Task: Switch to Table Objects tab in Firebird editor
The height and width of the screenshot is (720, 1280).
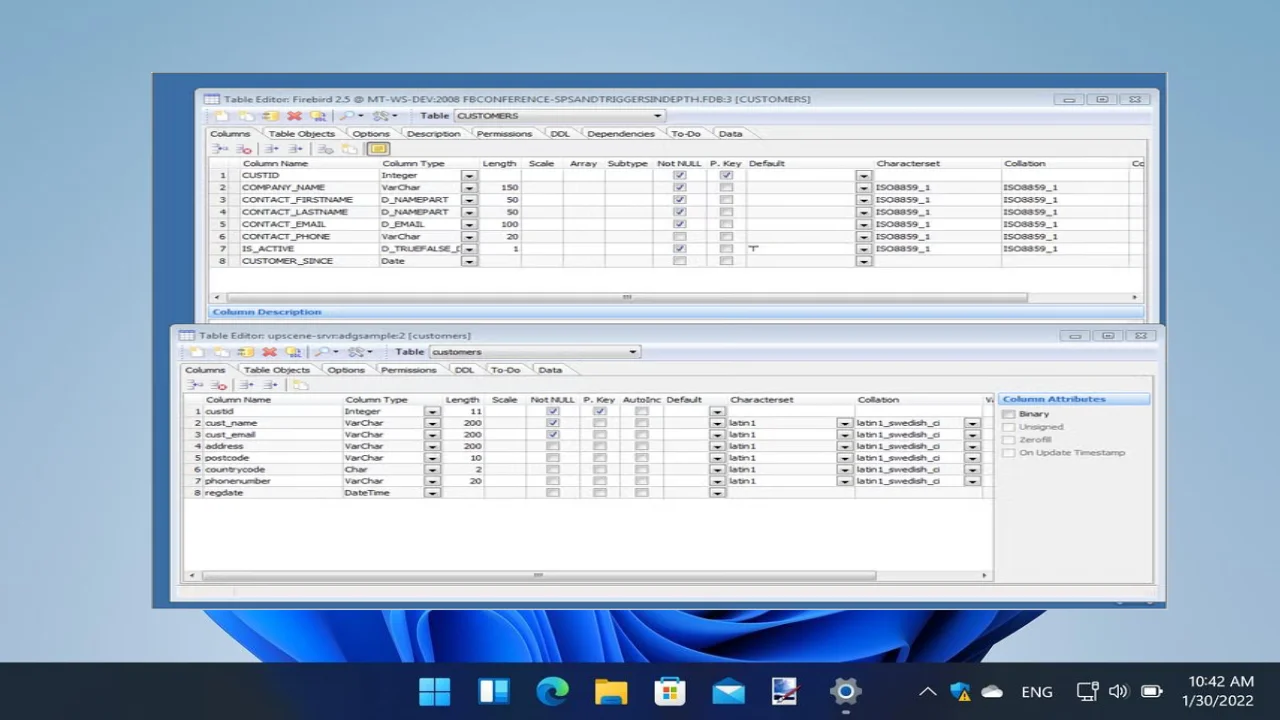Action: tap(302, 133)
